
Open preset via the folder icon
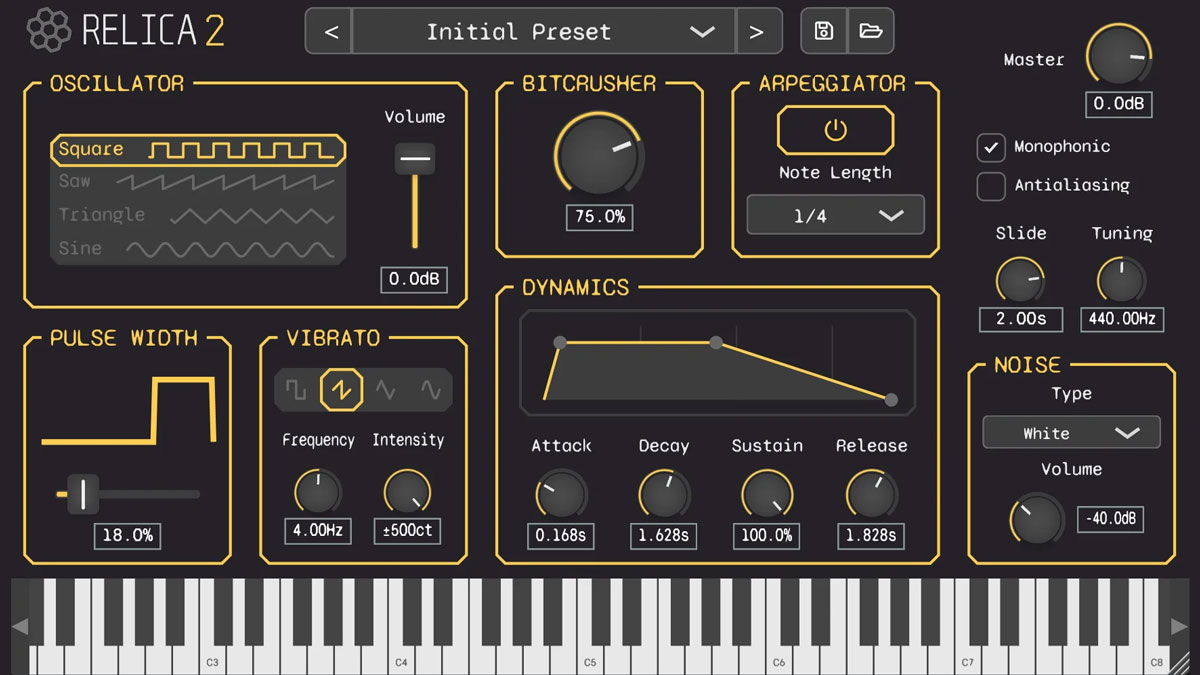tap(871, 32)
